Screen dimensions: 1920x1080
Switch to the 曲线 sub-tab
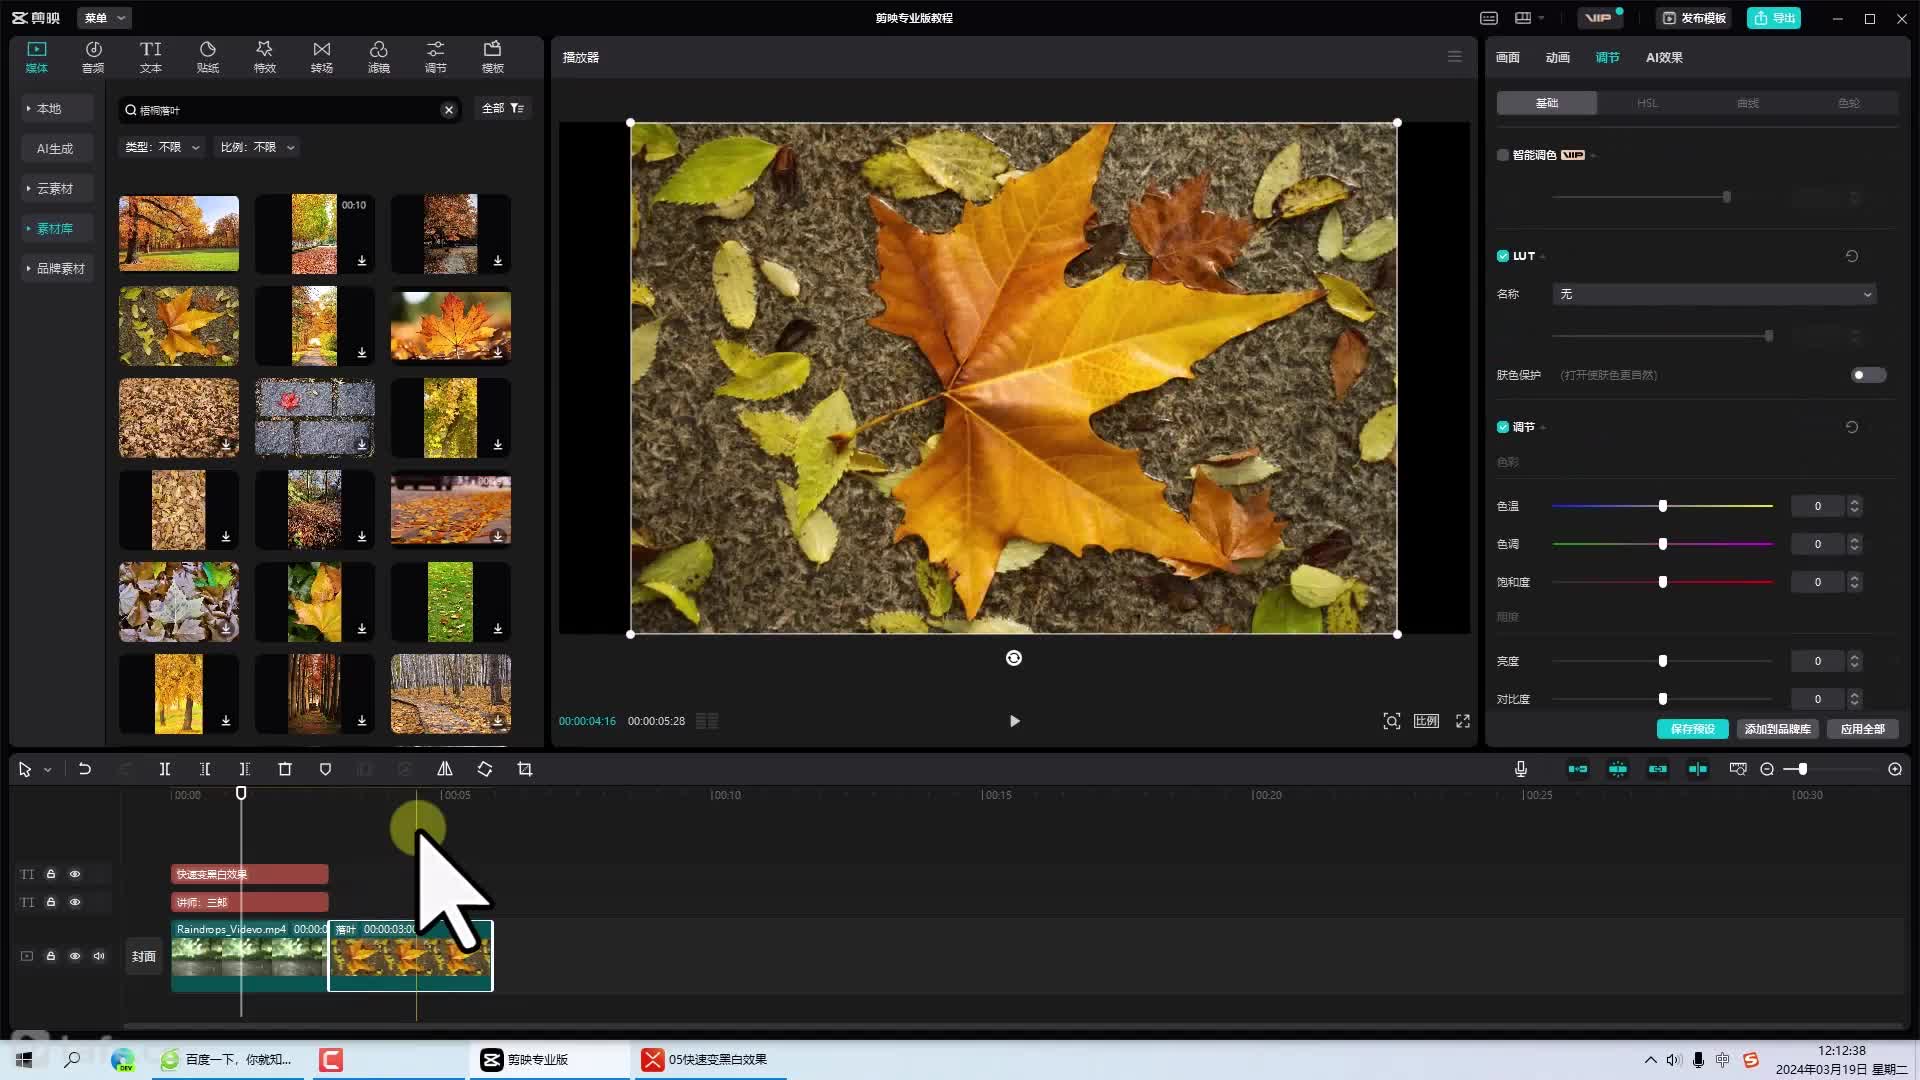click(1747, 103)
